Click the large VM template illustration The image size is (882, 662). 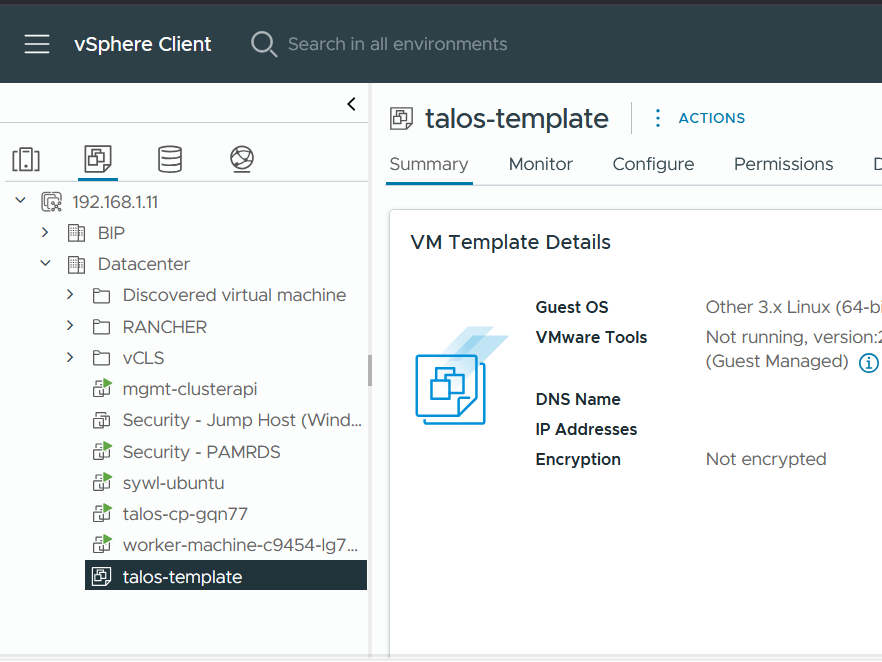(462, 376)
